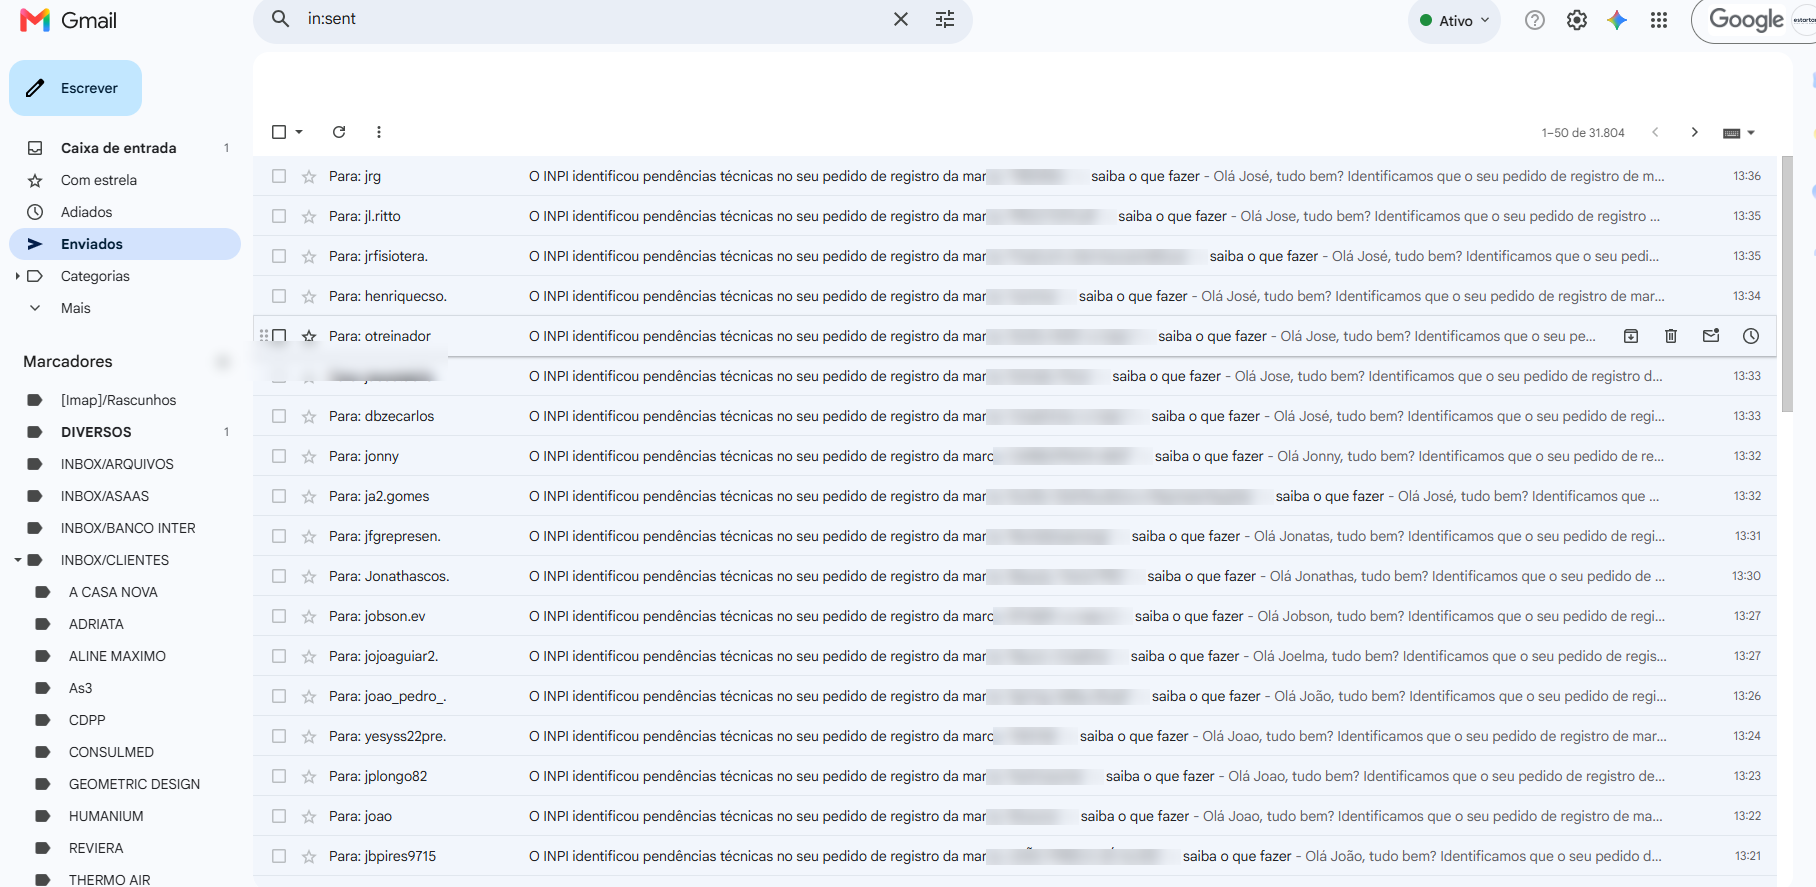Snooze the otreinador email with clock icon
Image resolution: width=1816 pixels, height=887 pixels.
[x=1751, y=336]
